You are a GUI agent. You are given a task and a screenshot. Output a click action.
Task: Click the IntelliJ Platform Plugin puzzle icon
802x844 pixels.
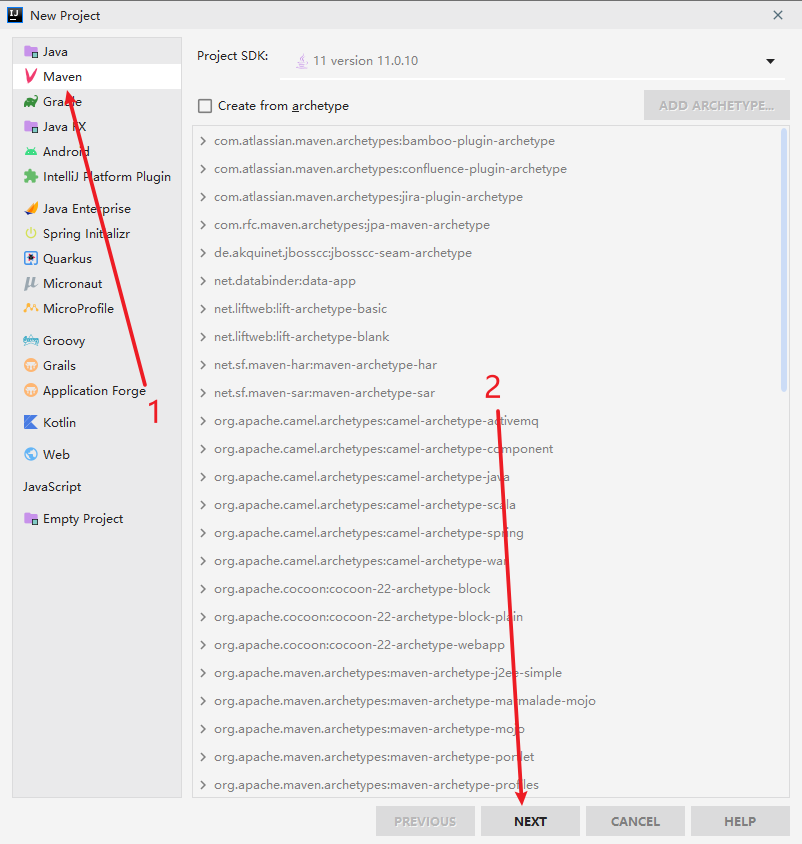(31, 177)
